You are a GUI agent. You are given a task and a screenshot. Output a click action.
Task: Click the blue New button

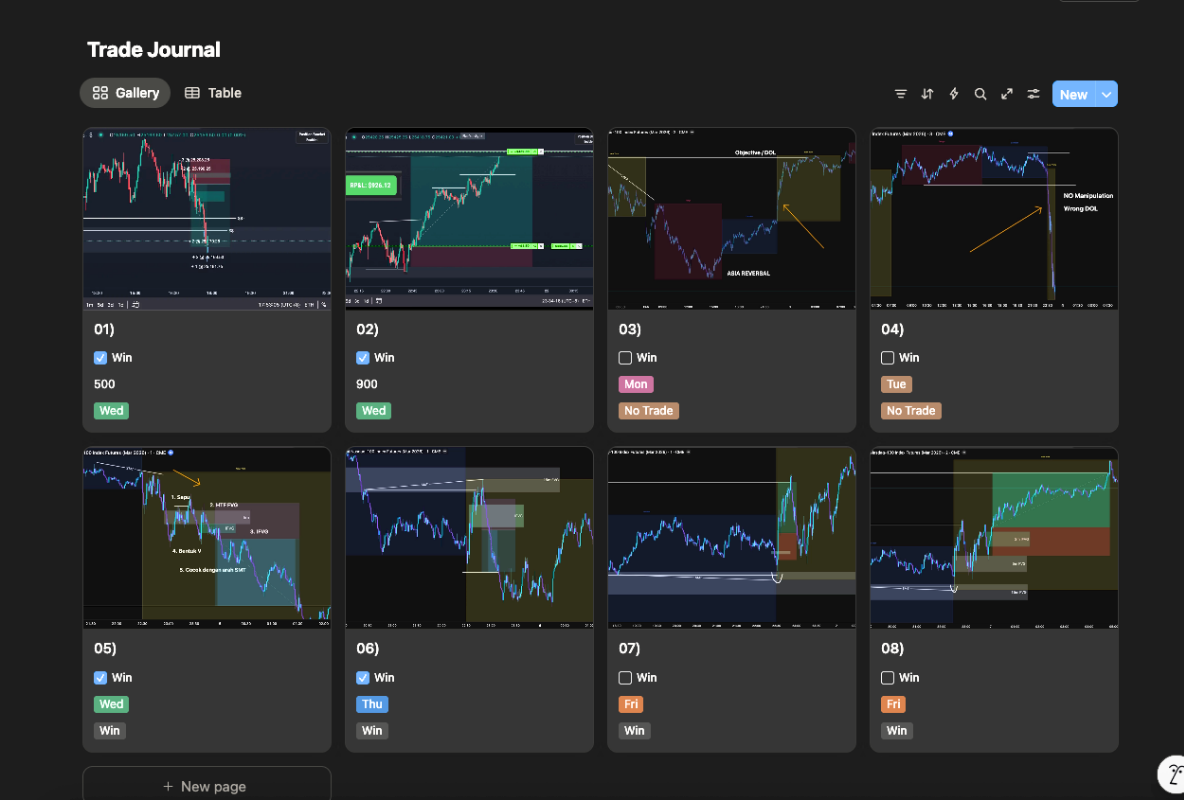coord(1073,94)
